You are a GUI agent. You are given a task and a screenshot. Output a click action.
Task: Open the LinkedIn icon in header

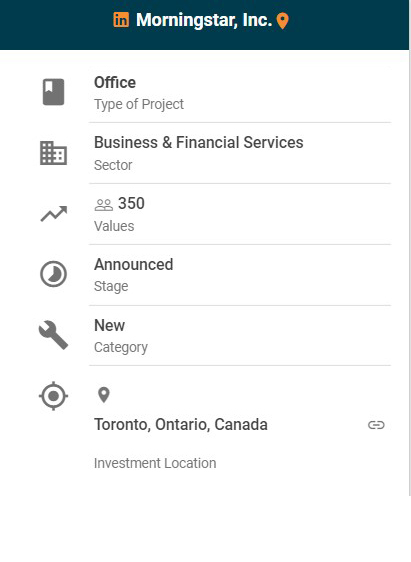(x=121, y=20)
